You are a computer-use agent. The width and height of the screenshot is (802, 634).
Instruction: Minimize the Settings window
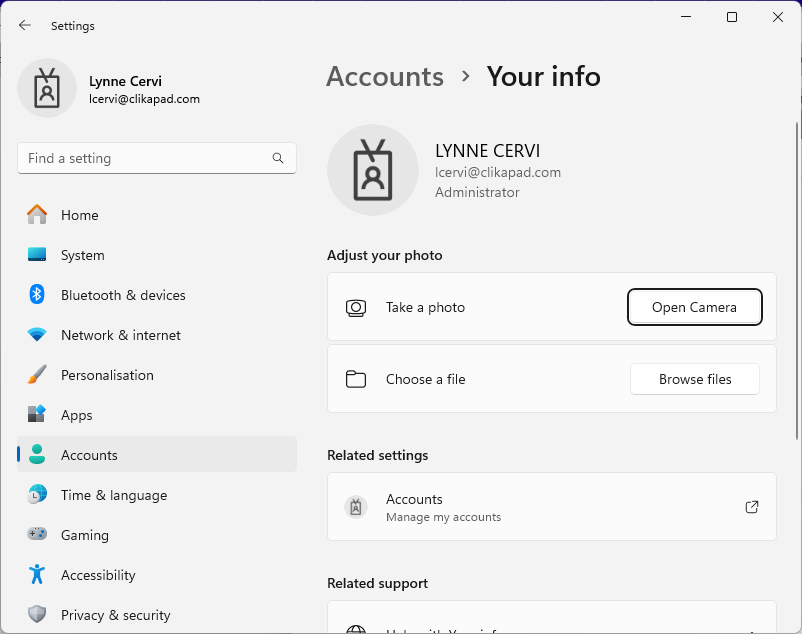pos(686,17)
